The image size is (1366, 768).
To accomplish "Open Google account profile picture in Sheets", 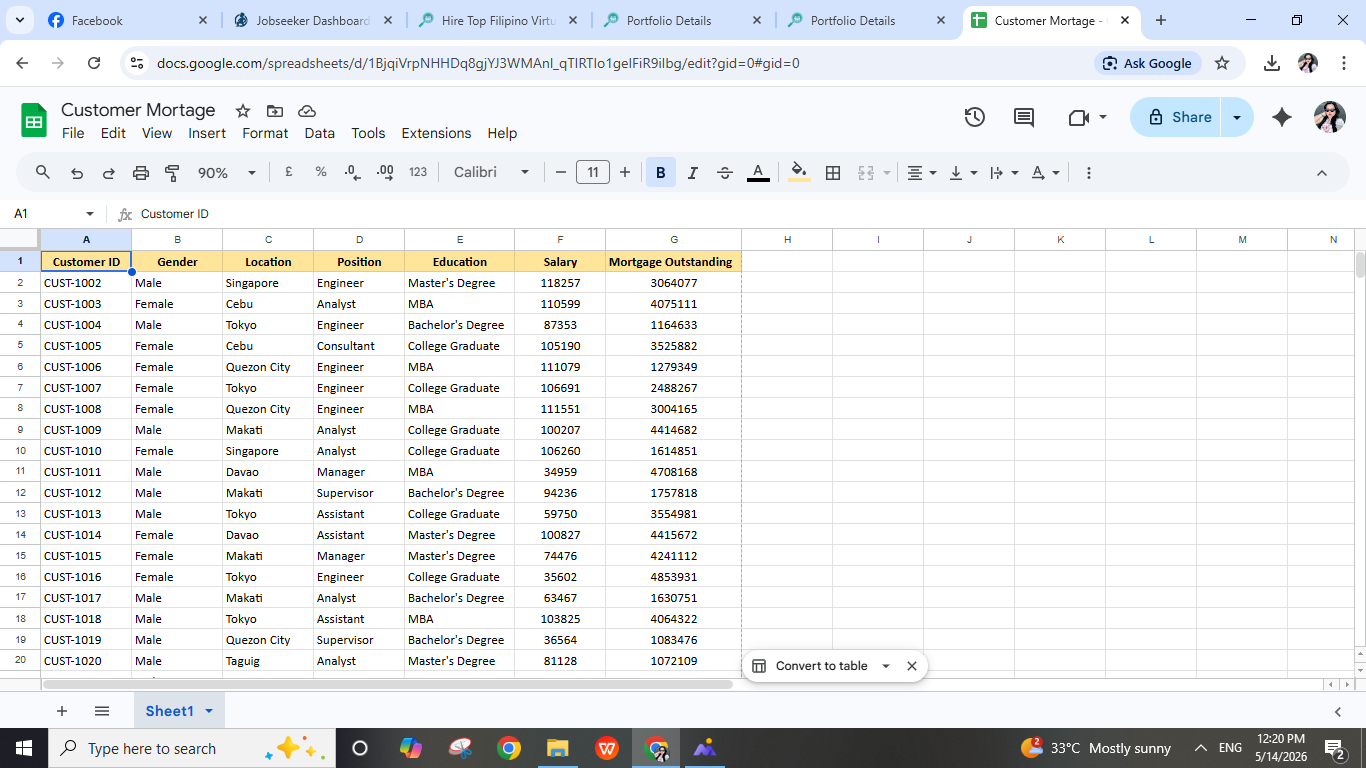I will click(1330, 117).
